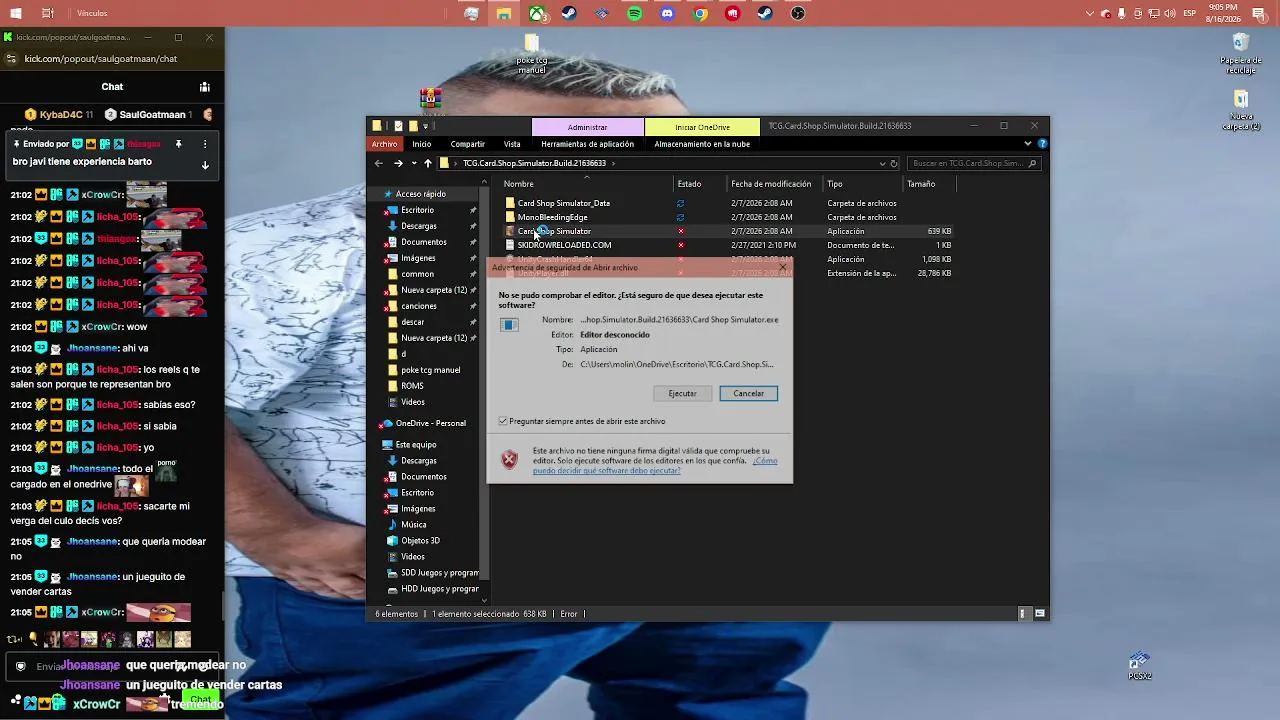Show hidden system tray icons
Screen dimensions: 1280x720
coord(1090,14)
